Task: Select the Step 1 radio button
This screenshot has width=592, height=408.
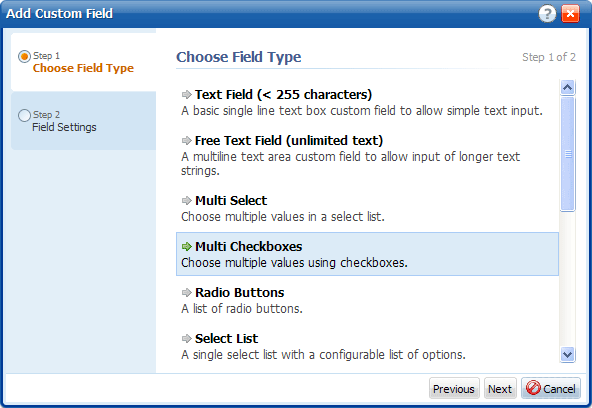Action: (24, 57)
